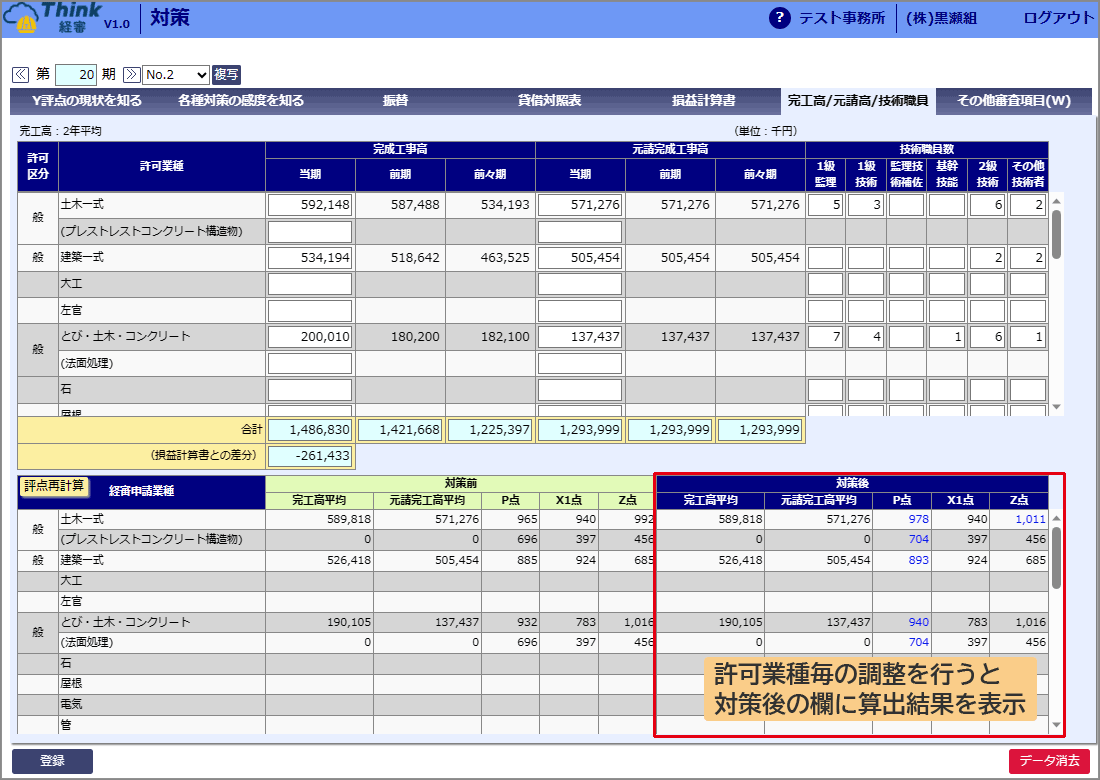Click the 当期 amount field for 土木一式
This screenshot has height=780, width=1100.
(310, 205)
